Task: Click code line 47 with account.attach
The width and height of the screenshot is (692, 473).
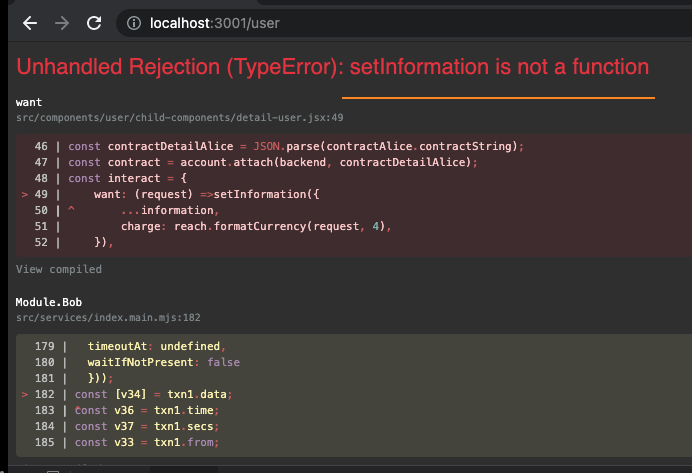Action: [256, 162]
